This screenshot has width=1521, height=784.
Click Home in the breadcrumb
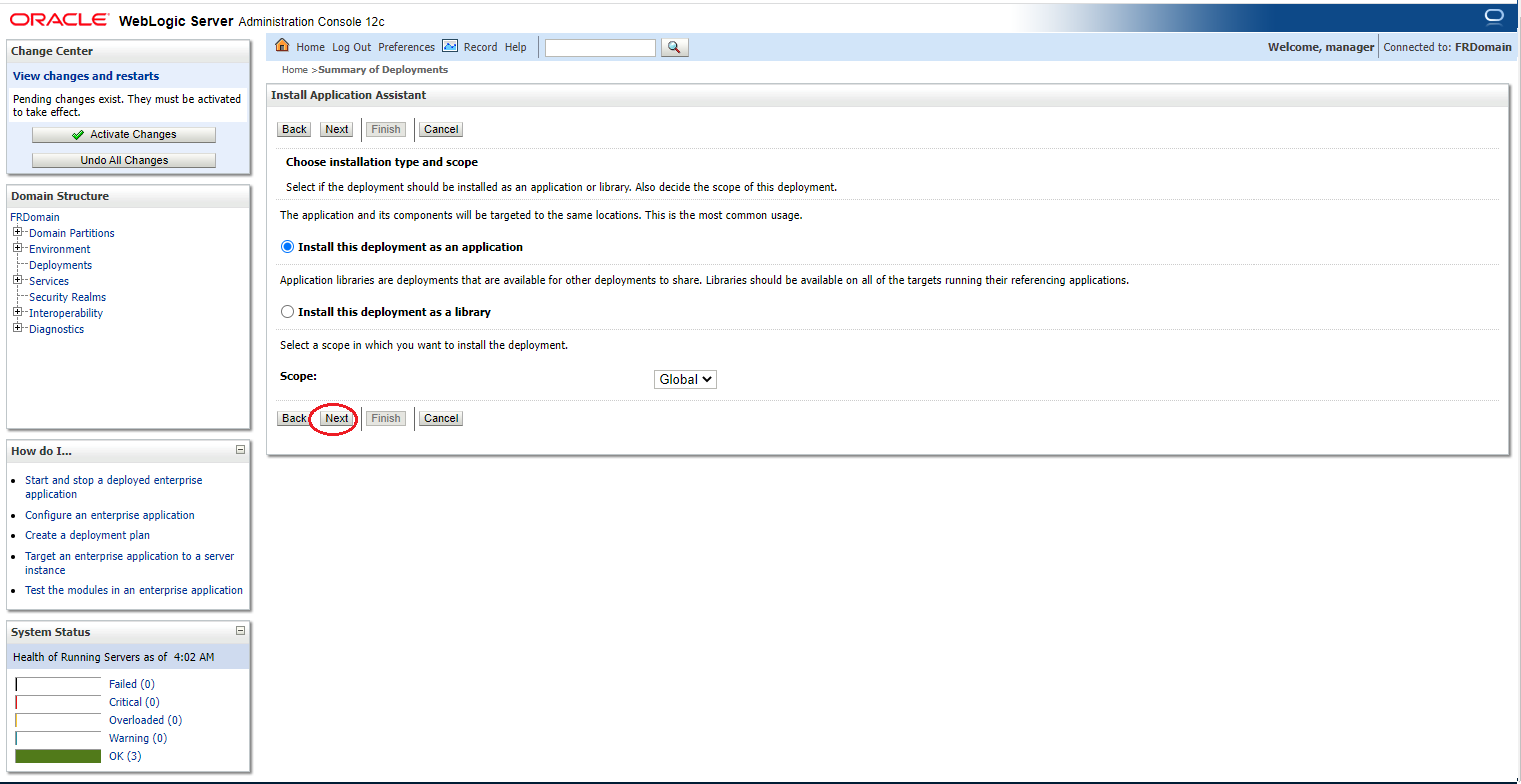[295, 70]
